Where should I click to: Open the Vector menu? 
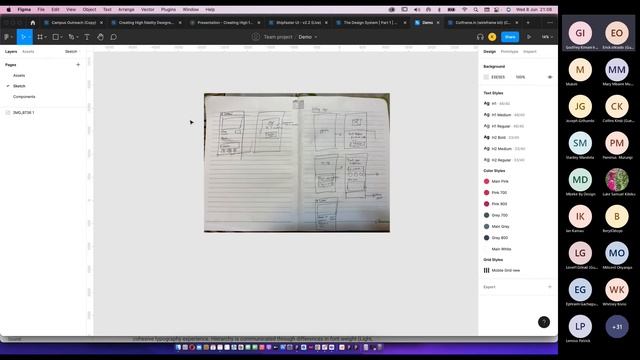click(147, 9)
